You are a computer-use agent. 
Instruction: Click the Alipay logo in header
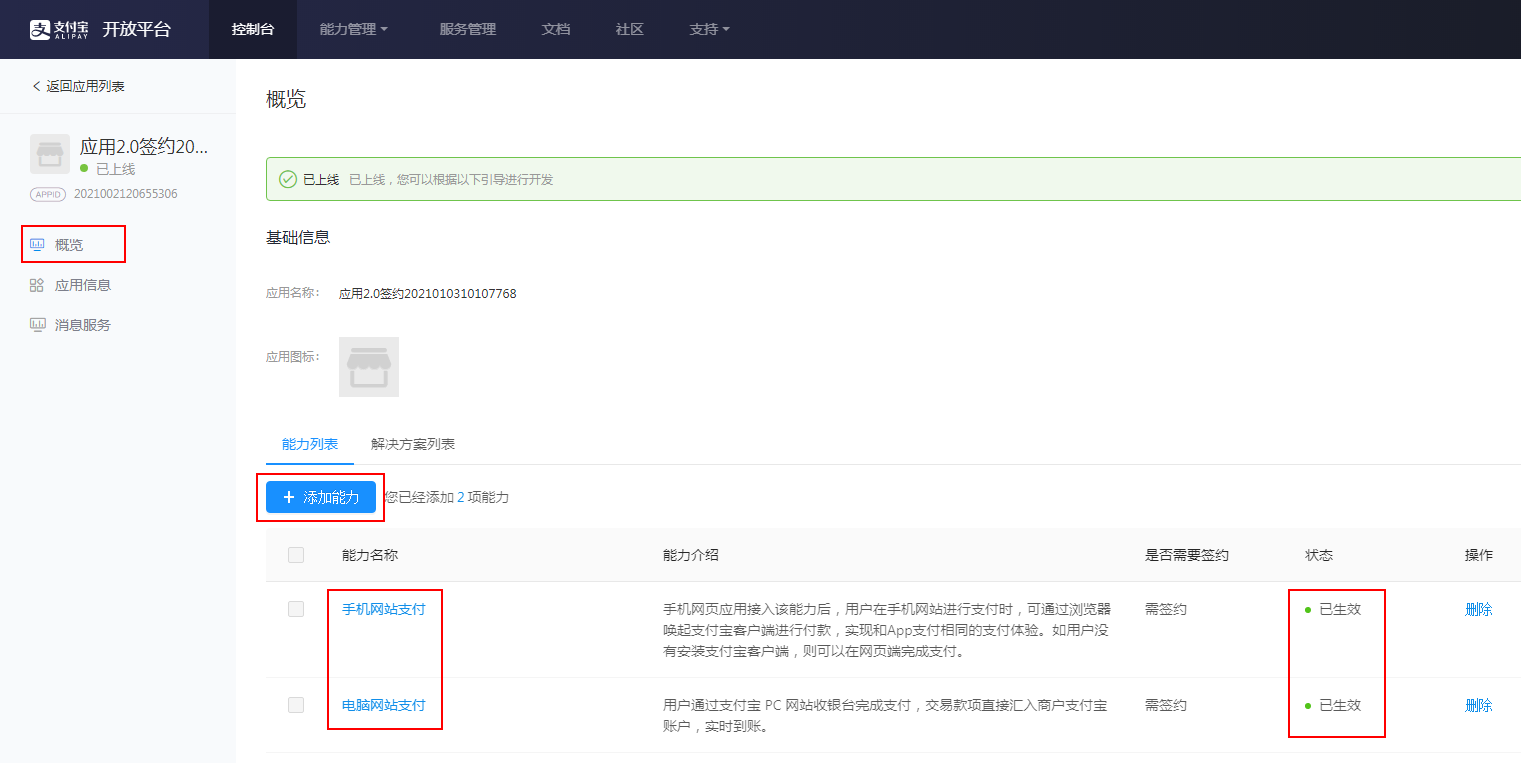click(59, 29)
